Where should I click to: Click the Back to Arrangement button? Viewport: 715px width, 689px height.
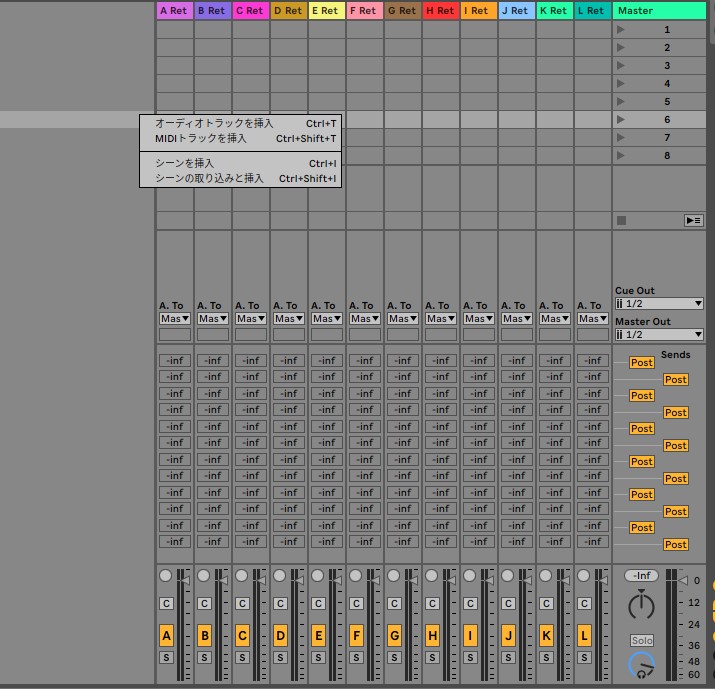point(694,221)
